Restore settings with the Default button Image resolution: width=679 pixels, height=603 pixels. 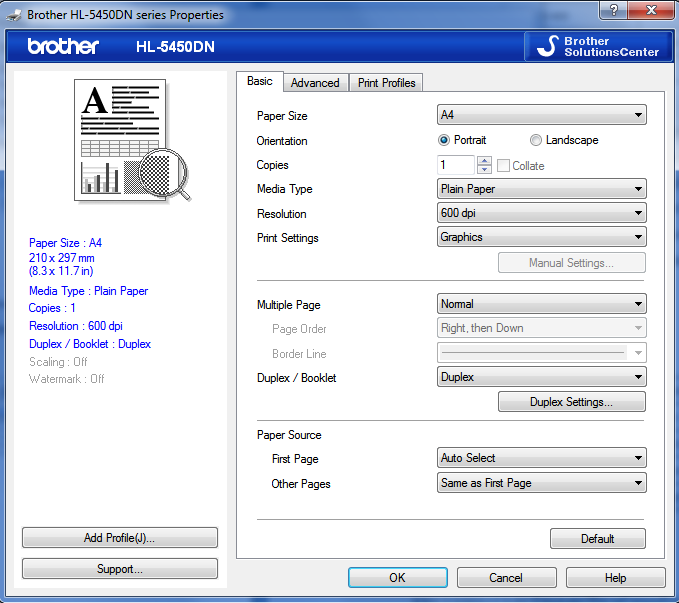point(598,539)
